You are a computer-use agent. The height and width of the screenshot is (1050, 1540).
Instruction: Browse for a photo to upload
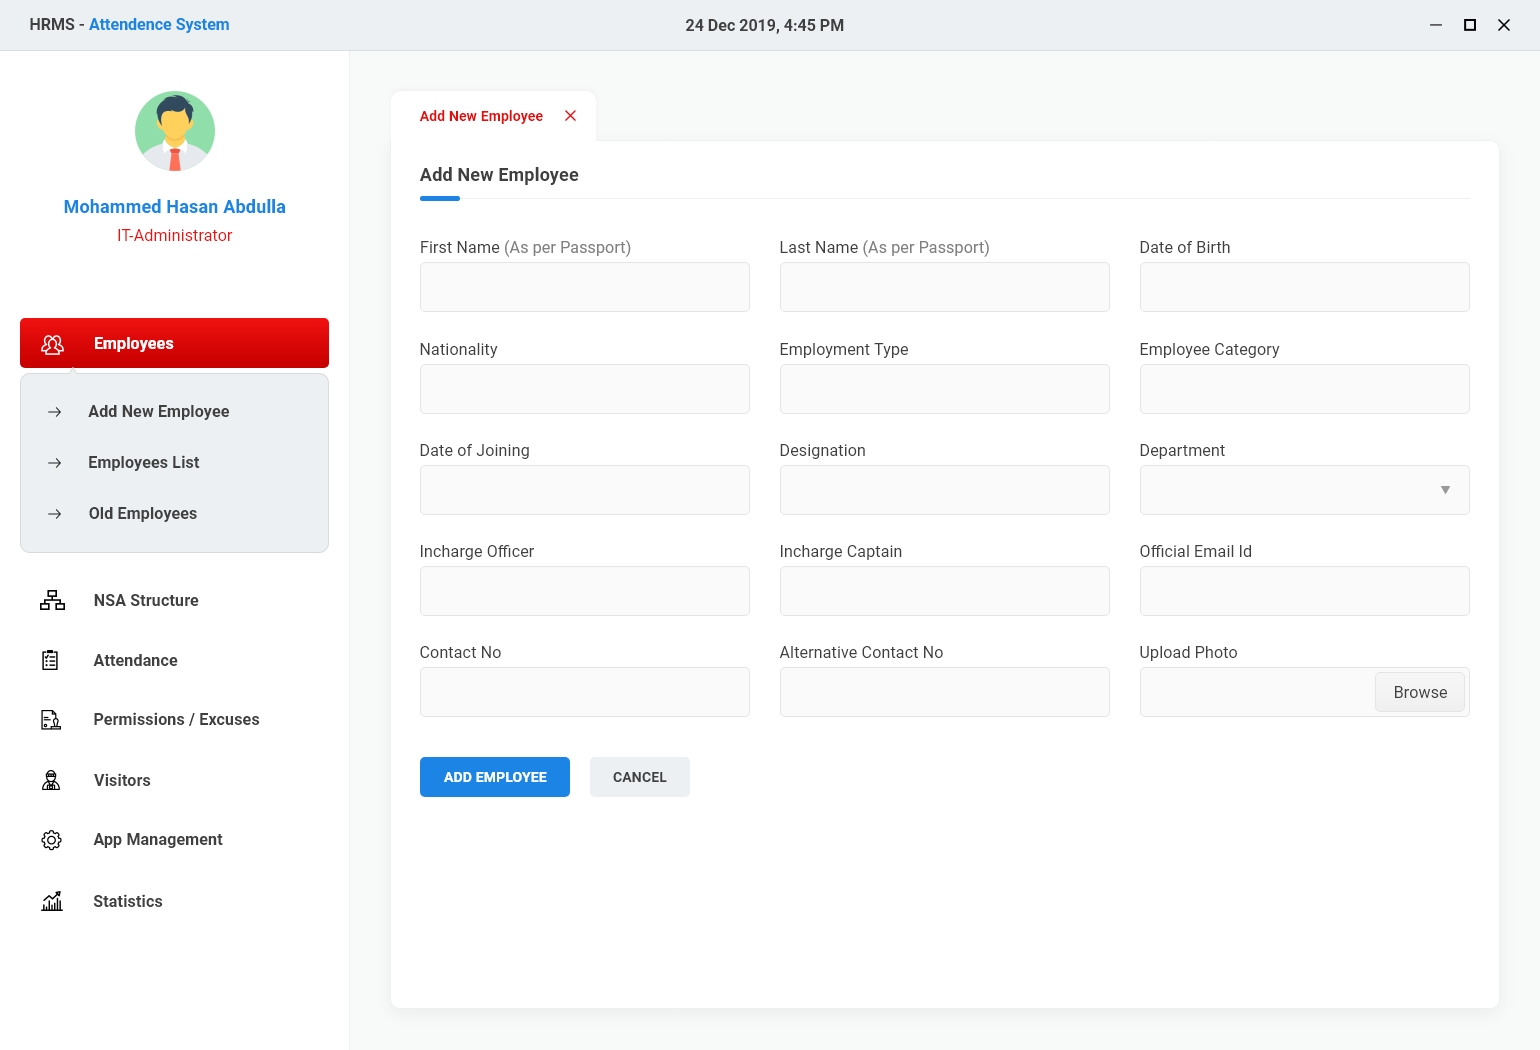1419,692
